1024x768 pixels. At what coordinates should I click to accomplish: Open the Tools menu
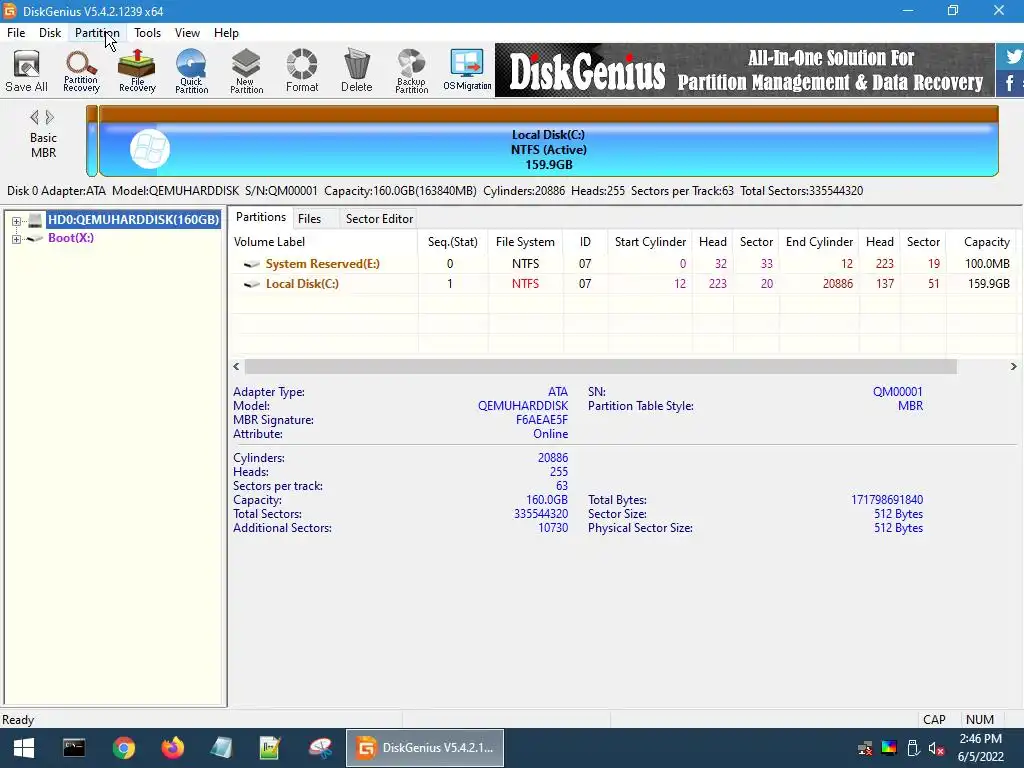click(x=148, y=33)
